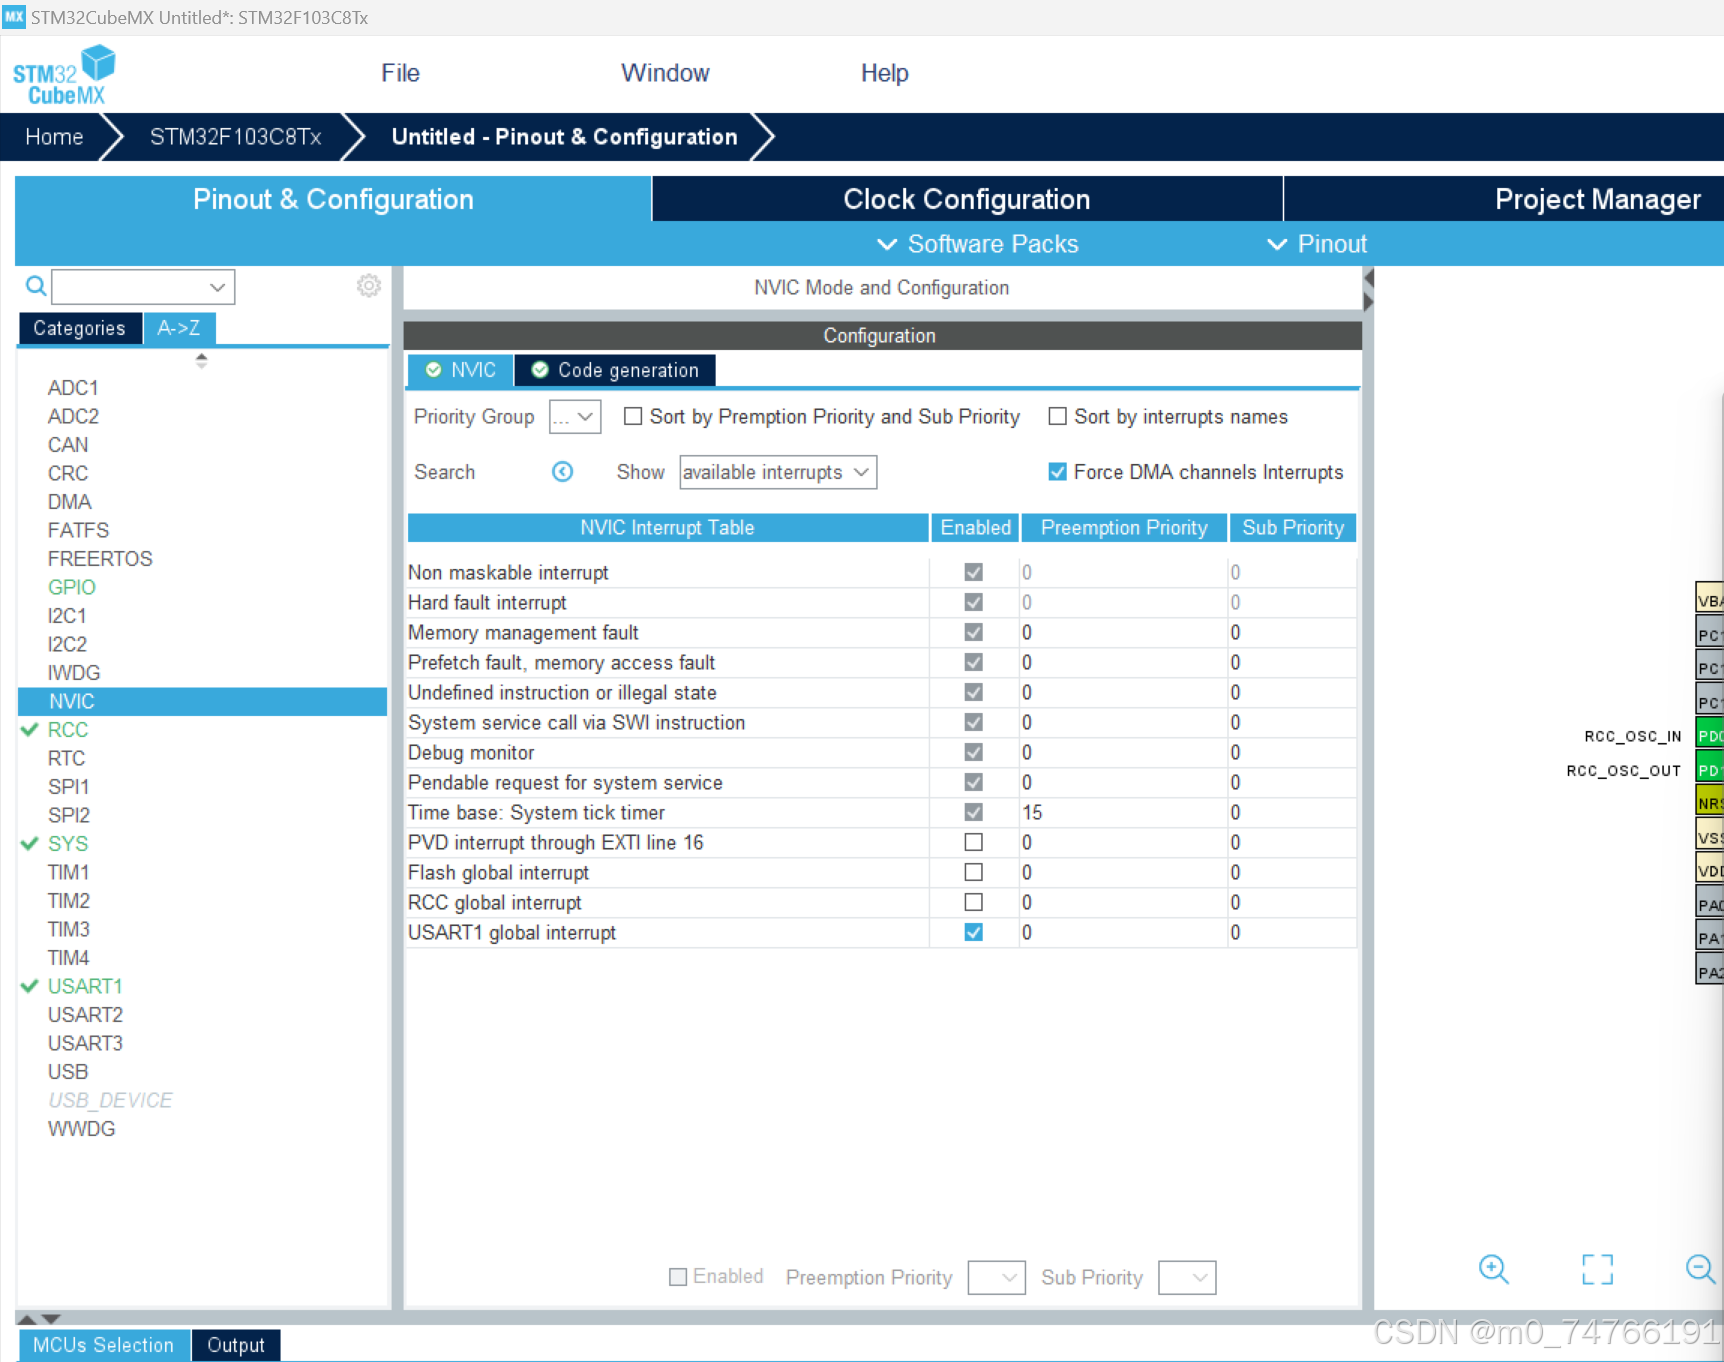Open the File menu
The image size is (1724, 1362).
[400, 73]
